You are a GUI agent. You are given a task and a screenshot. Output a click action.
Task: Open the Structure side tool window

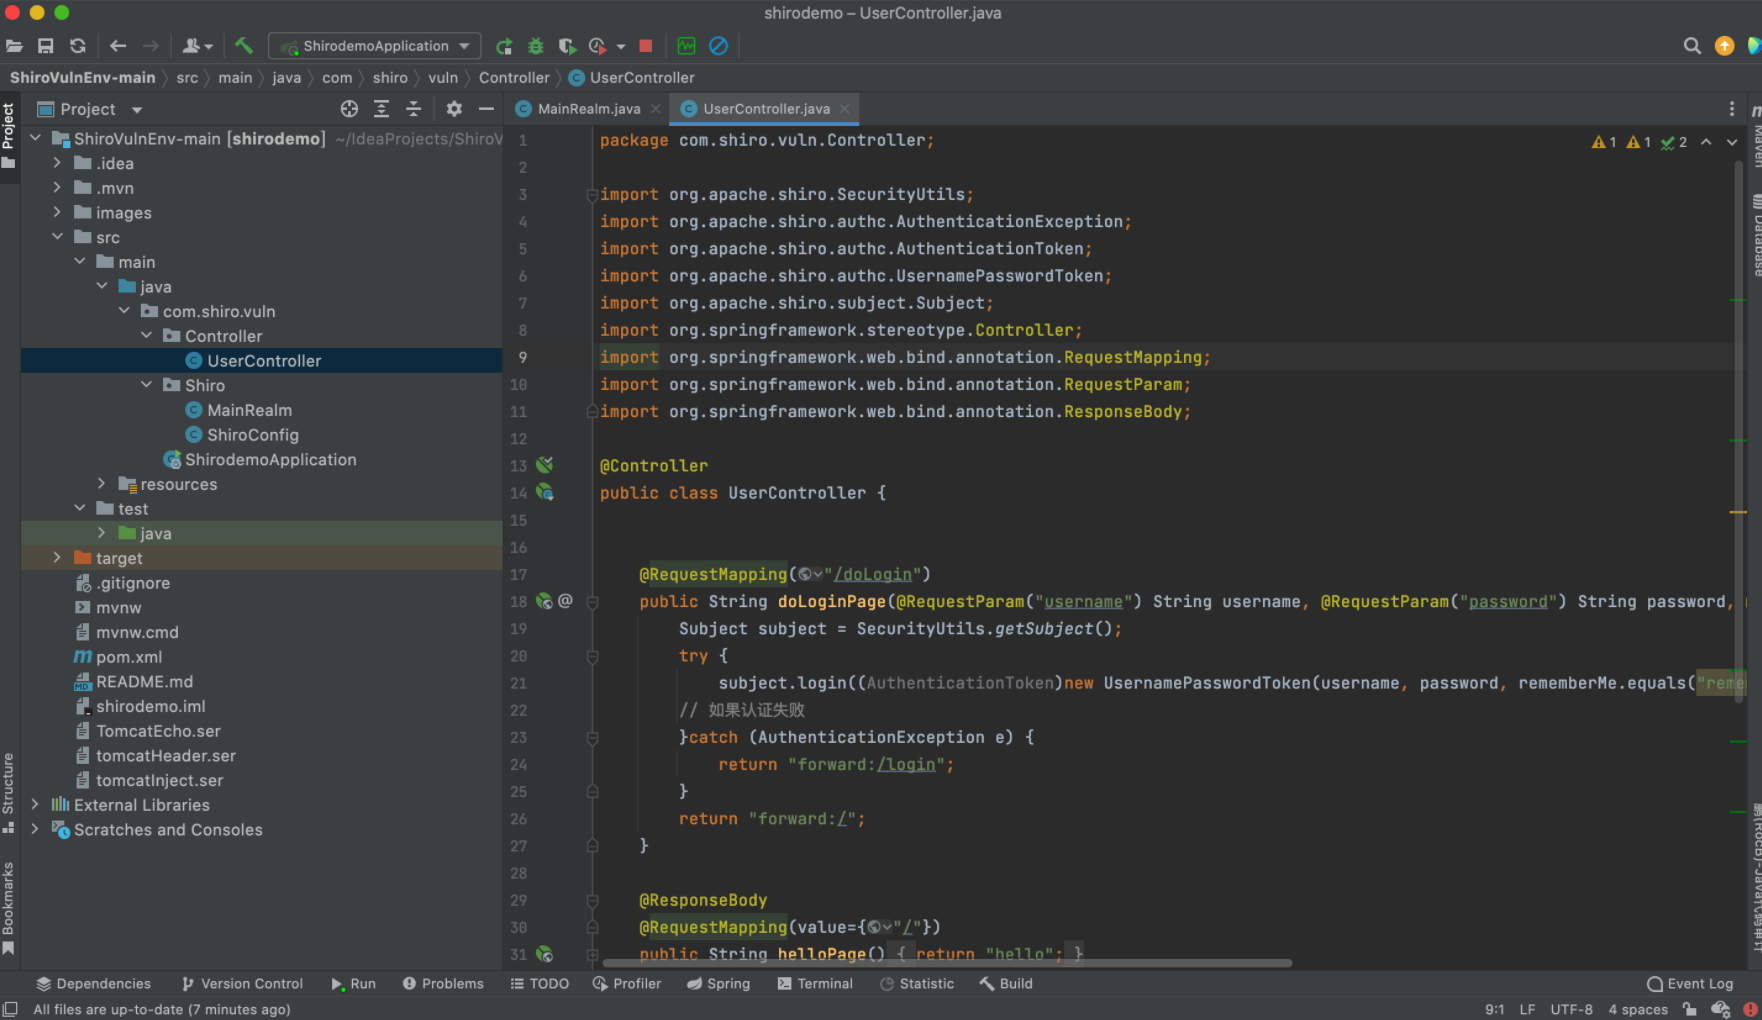(x=9, y=792)
